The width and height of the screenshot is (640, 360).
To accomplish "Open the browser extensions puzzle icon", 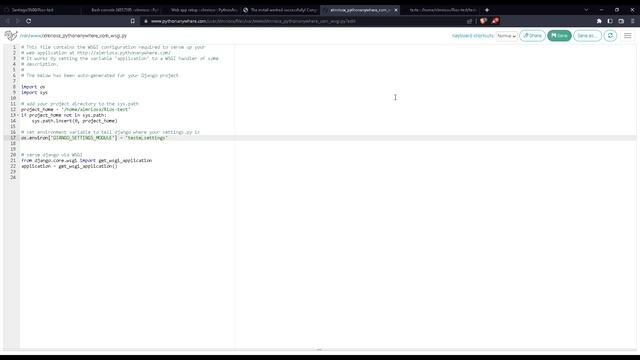I will [x=599, y=21].
